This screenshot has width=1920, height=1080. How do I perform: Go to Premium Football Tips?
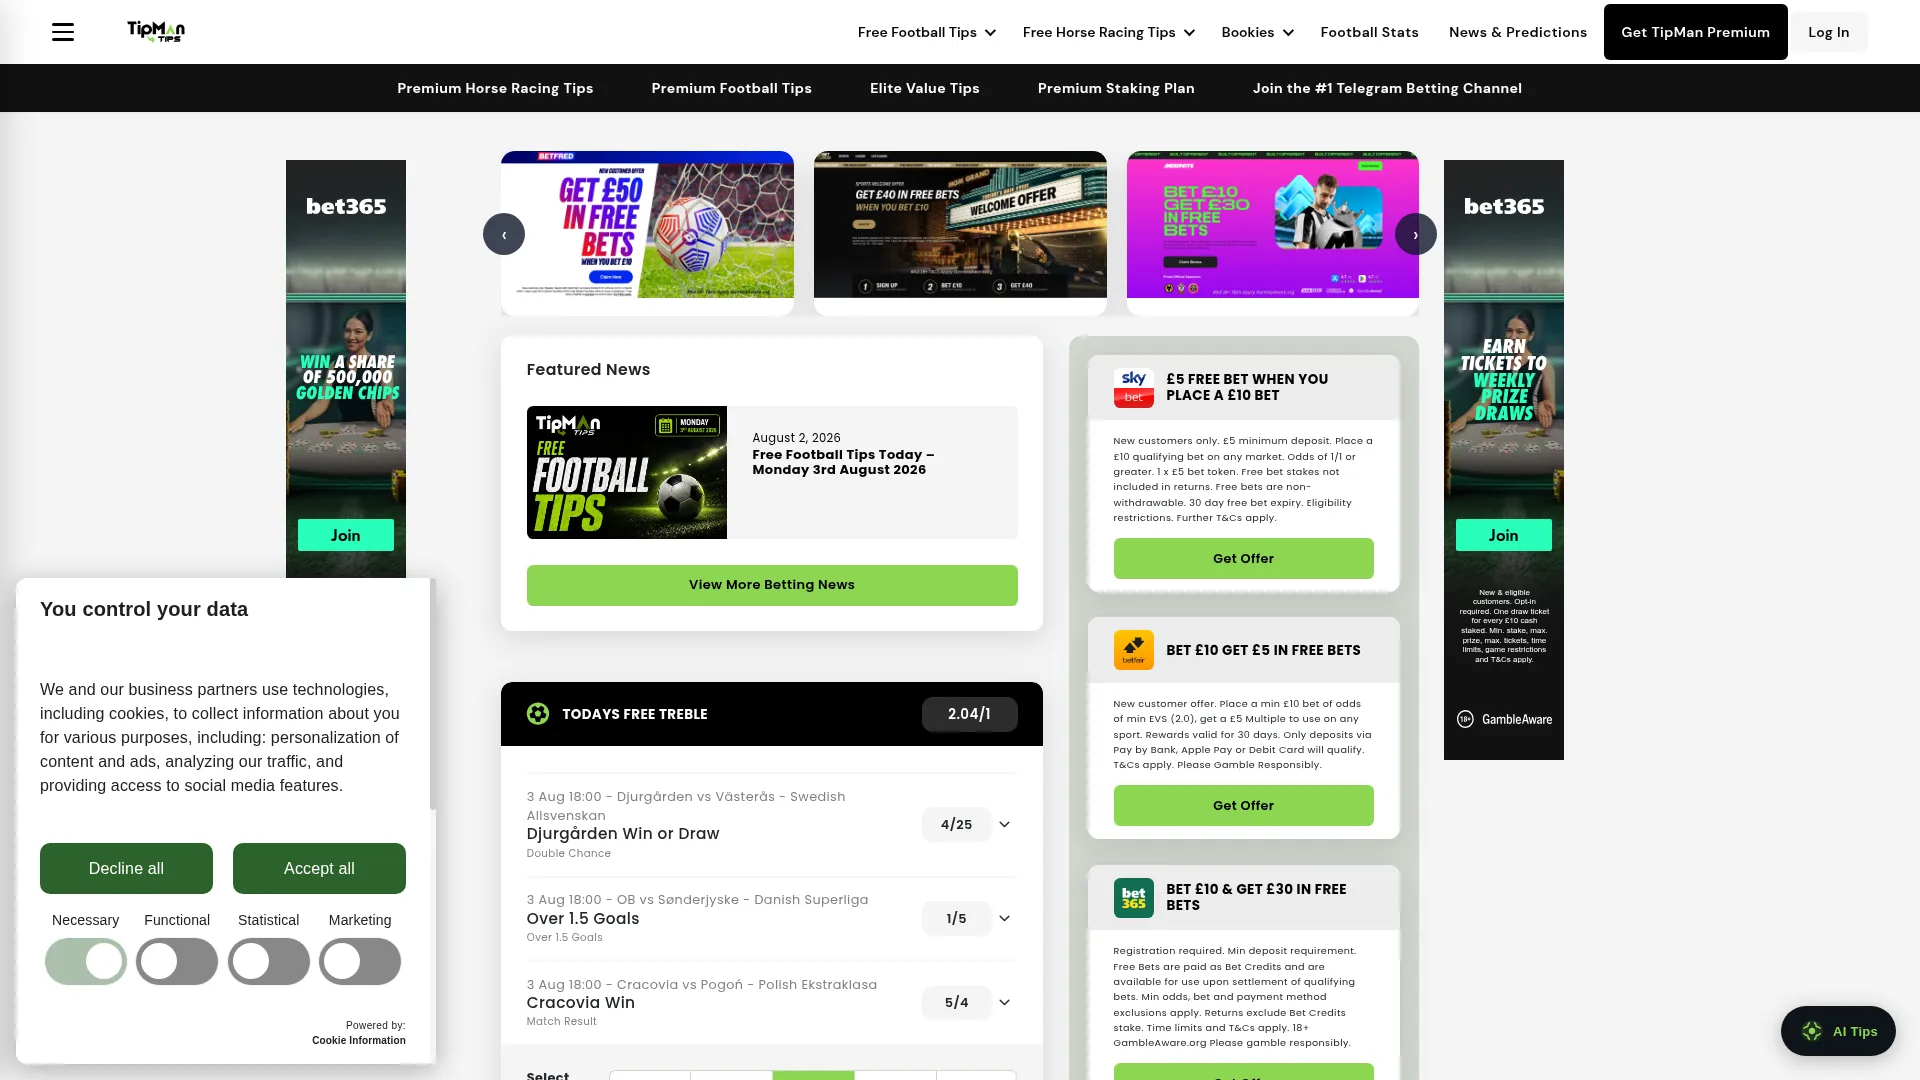[732, 88]
